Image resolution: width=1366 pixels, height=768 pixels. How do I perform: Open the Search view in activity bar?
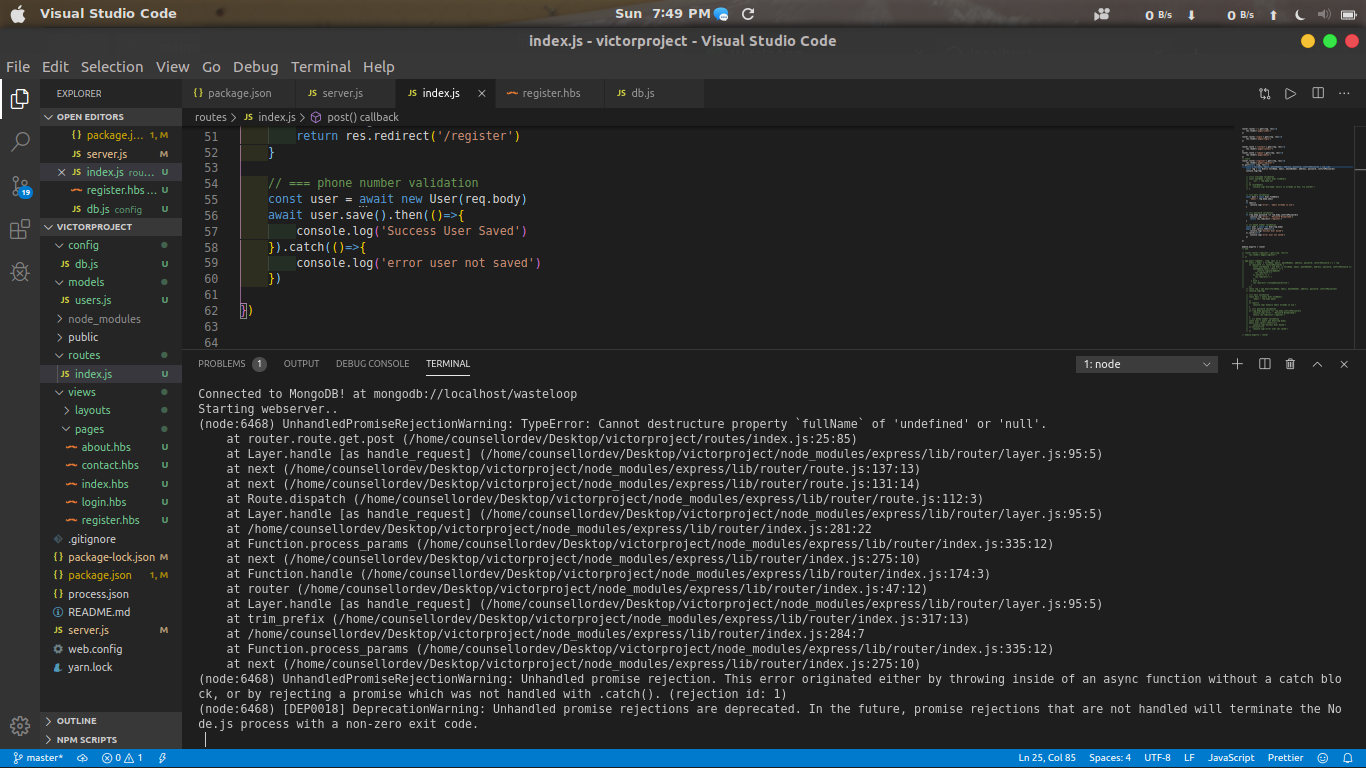tap(19, 141)
